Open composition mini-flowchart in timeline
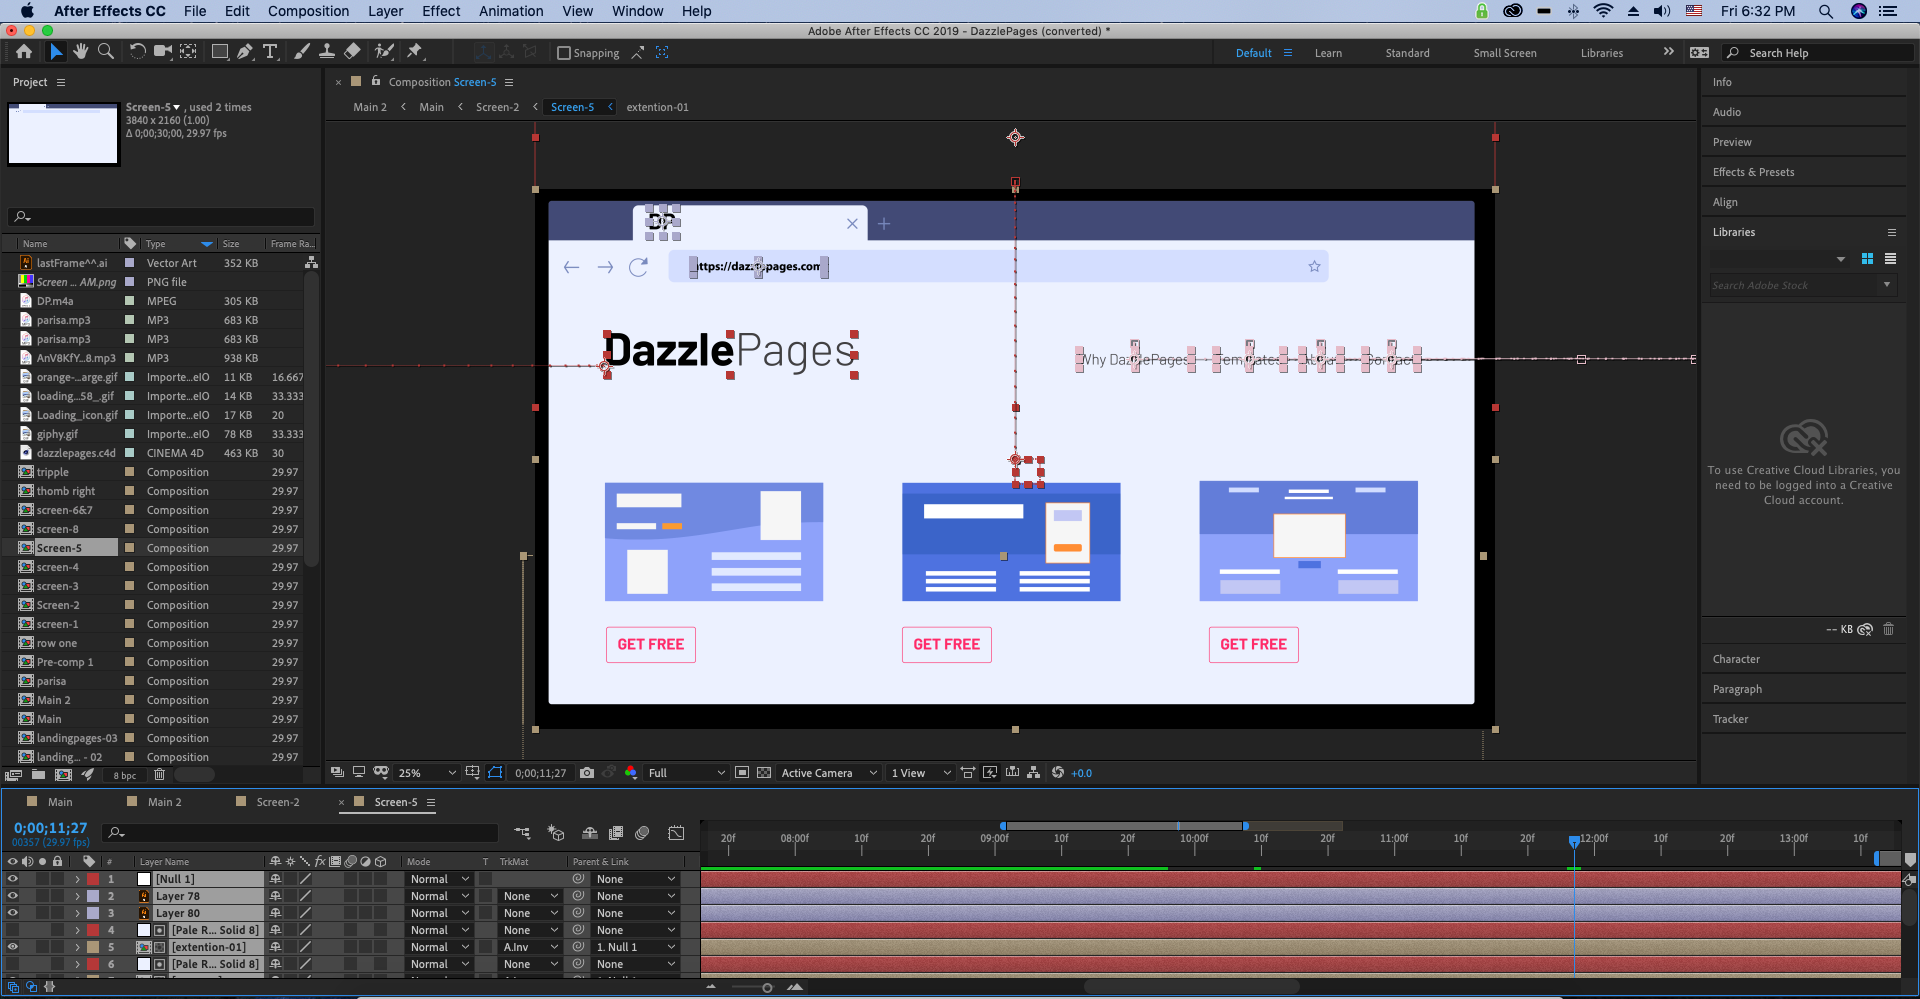Viewport: 1920px width, 999px height. pos(522,833)
